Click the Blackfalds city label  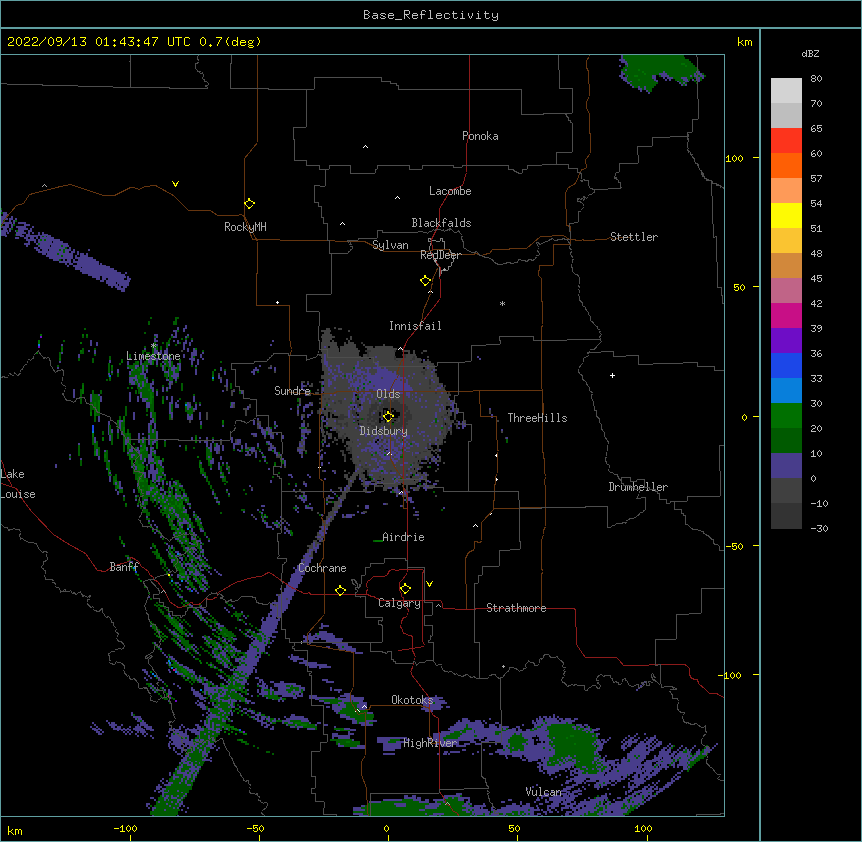441,223
